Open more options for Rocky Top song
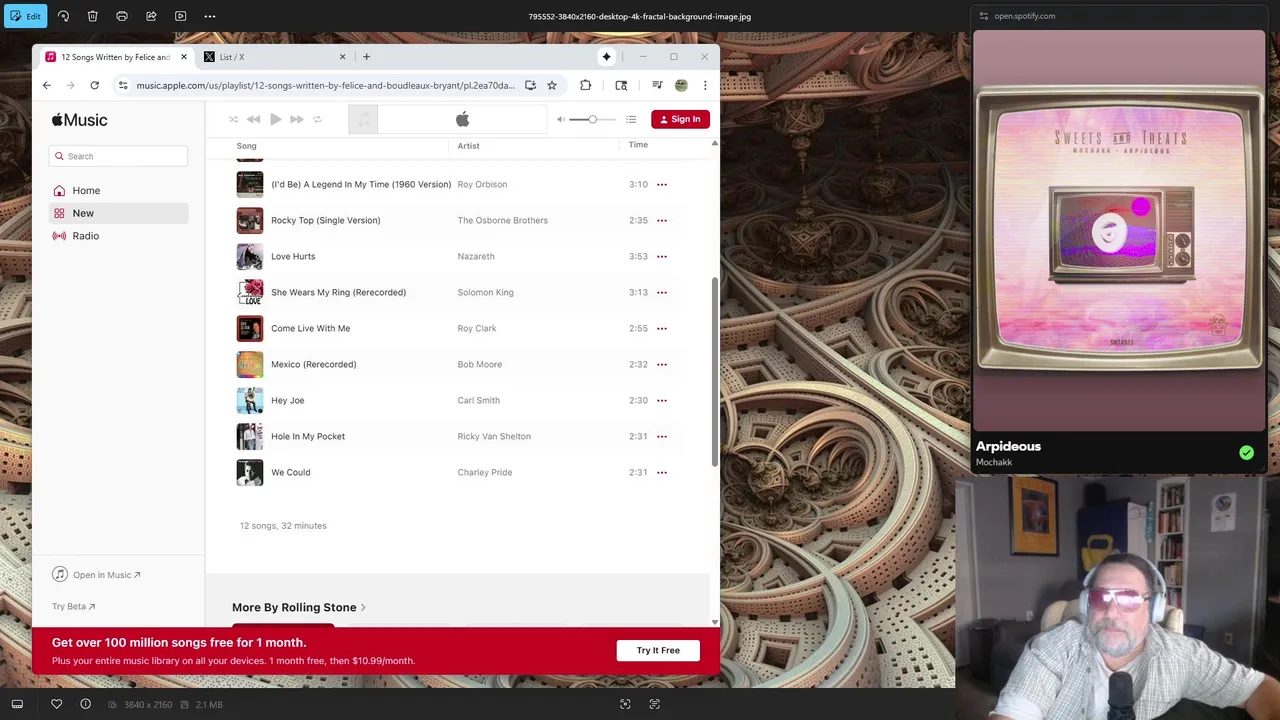This screenshot has width=1280, height=720. [x=661, y=220]
